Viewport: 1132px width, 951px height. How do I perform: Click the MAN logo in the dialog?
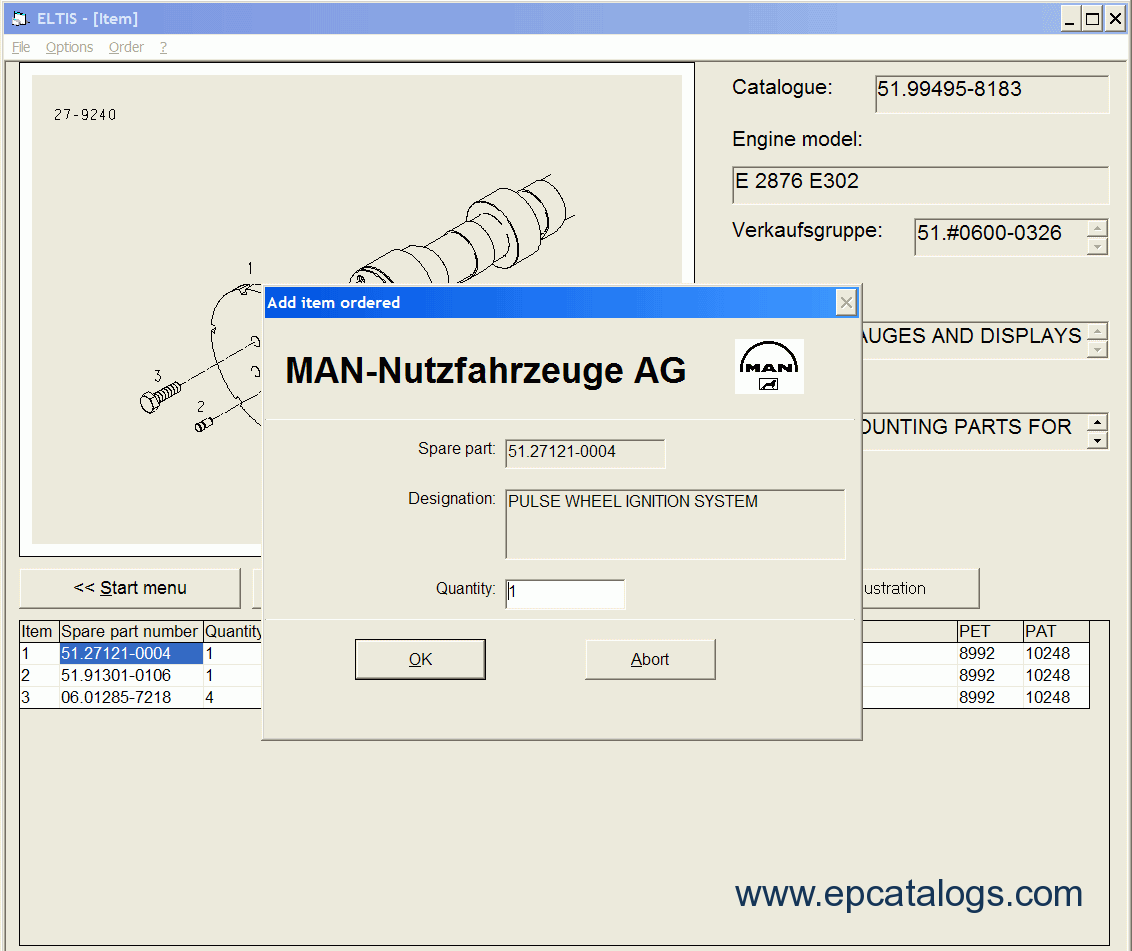[x=768, y=365]
